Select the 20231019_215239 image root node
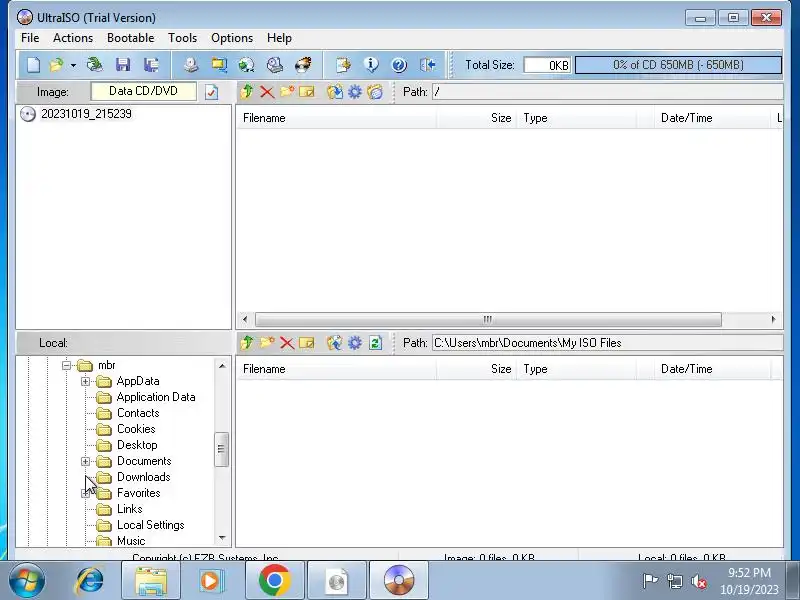 tap(86, 114)
